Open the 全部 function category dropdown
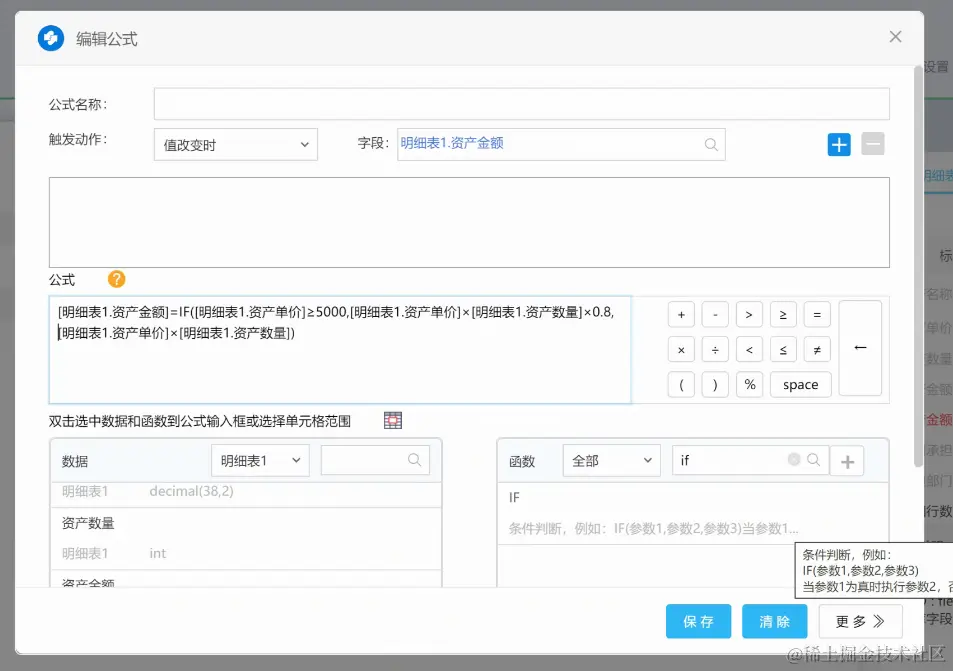This screenshot has height=671, width=953. coord(611,460)
